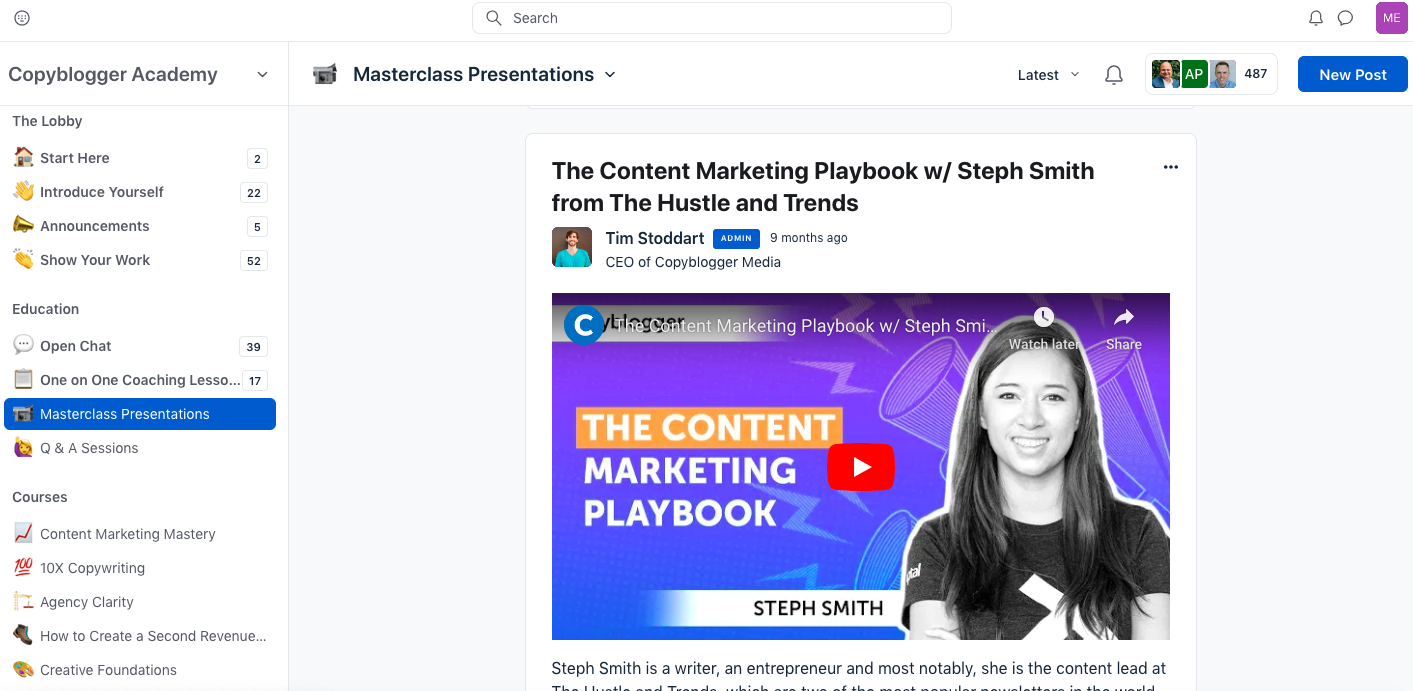Click the Copyblogger channel logo on video
Image resolution: width=1413 pixels, height=691 pixels.
pyautogui.click(x=584, y=325)
